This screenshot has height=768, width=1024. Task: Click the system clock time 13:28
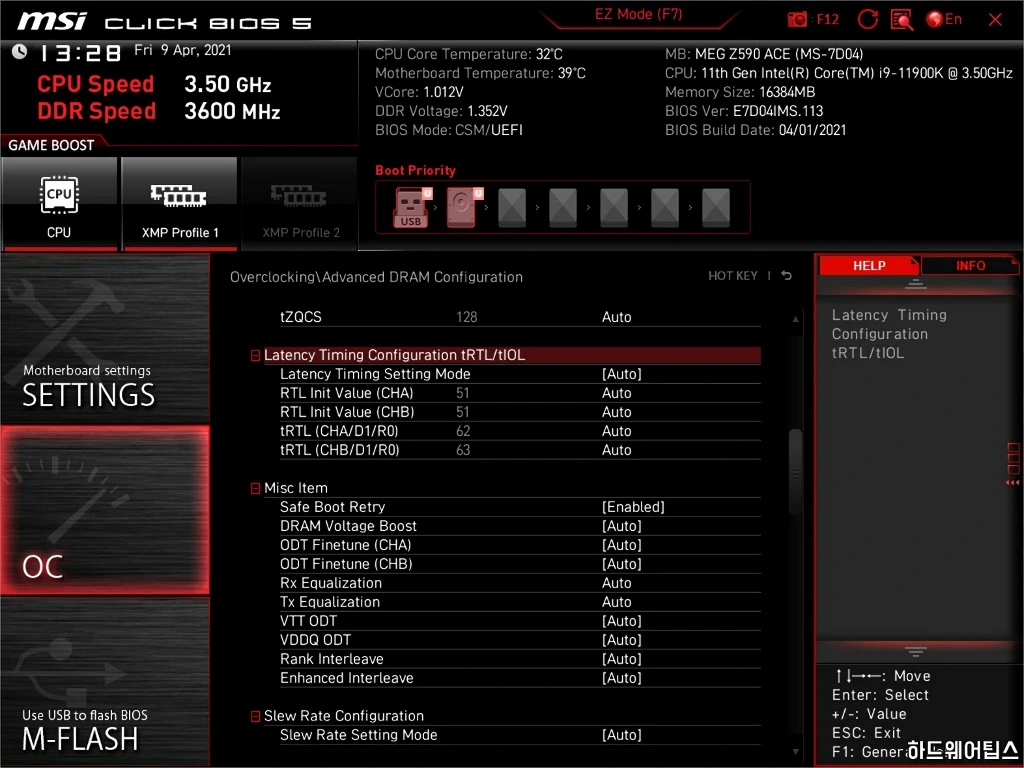coord(80,53)
